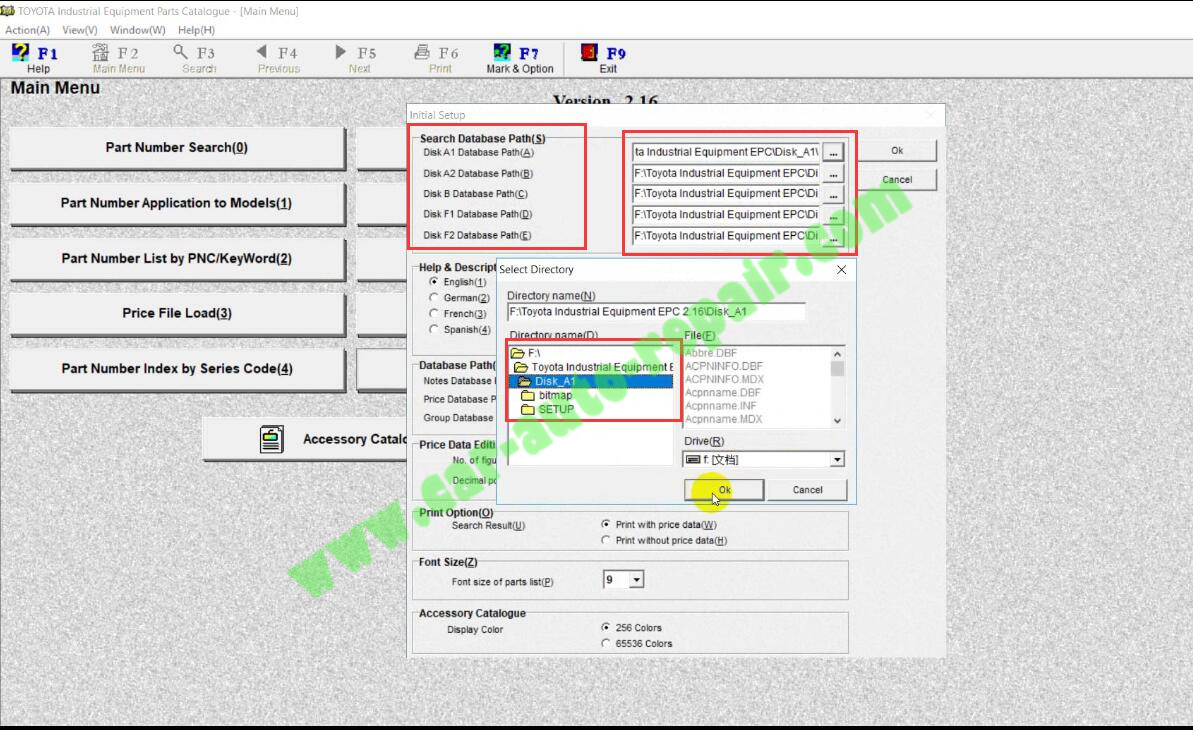Click Acpnname.MDX in the file list
Viewport: 1193px width, 730px height.
(x=724, y=419)
